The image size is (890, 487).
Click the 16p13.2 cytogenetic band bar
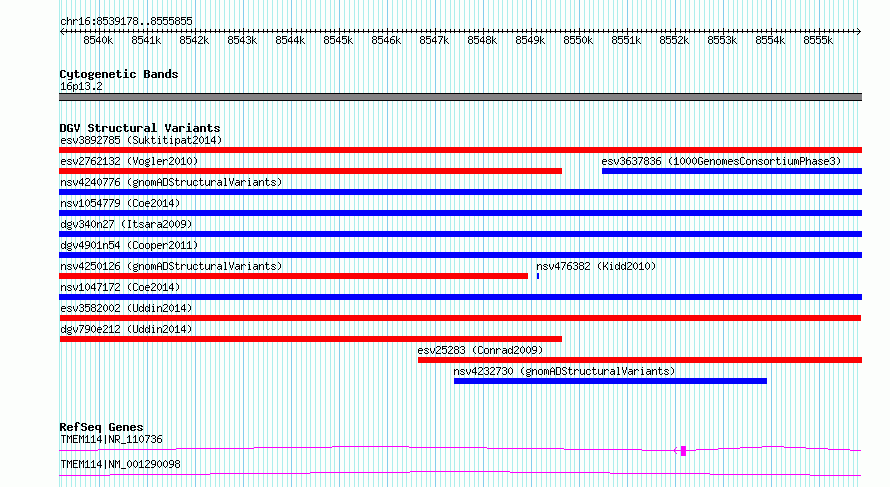coord(460,97)
